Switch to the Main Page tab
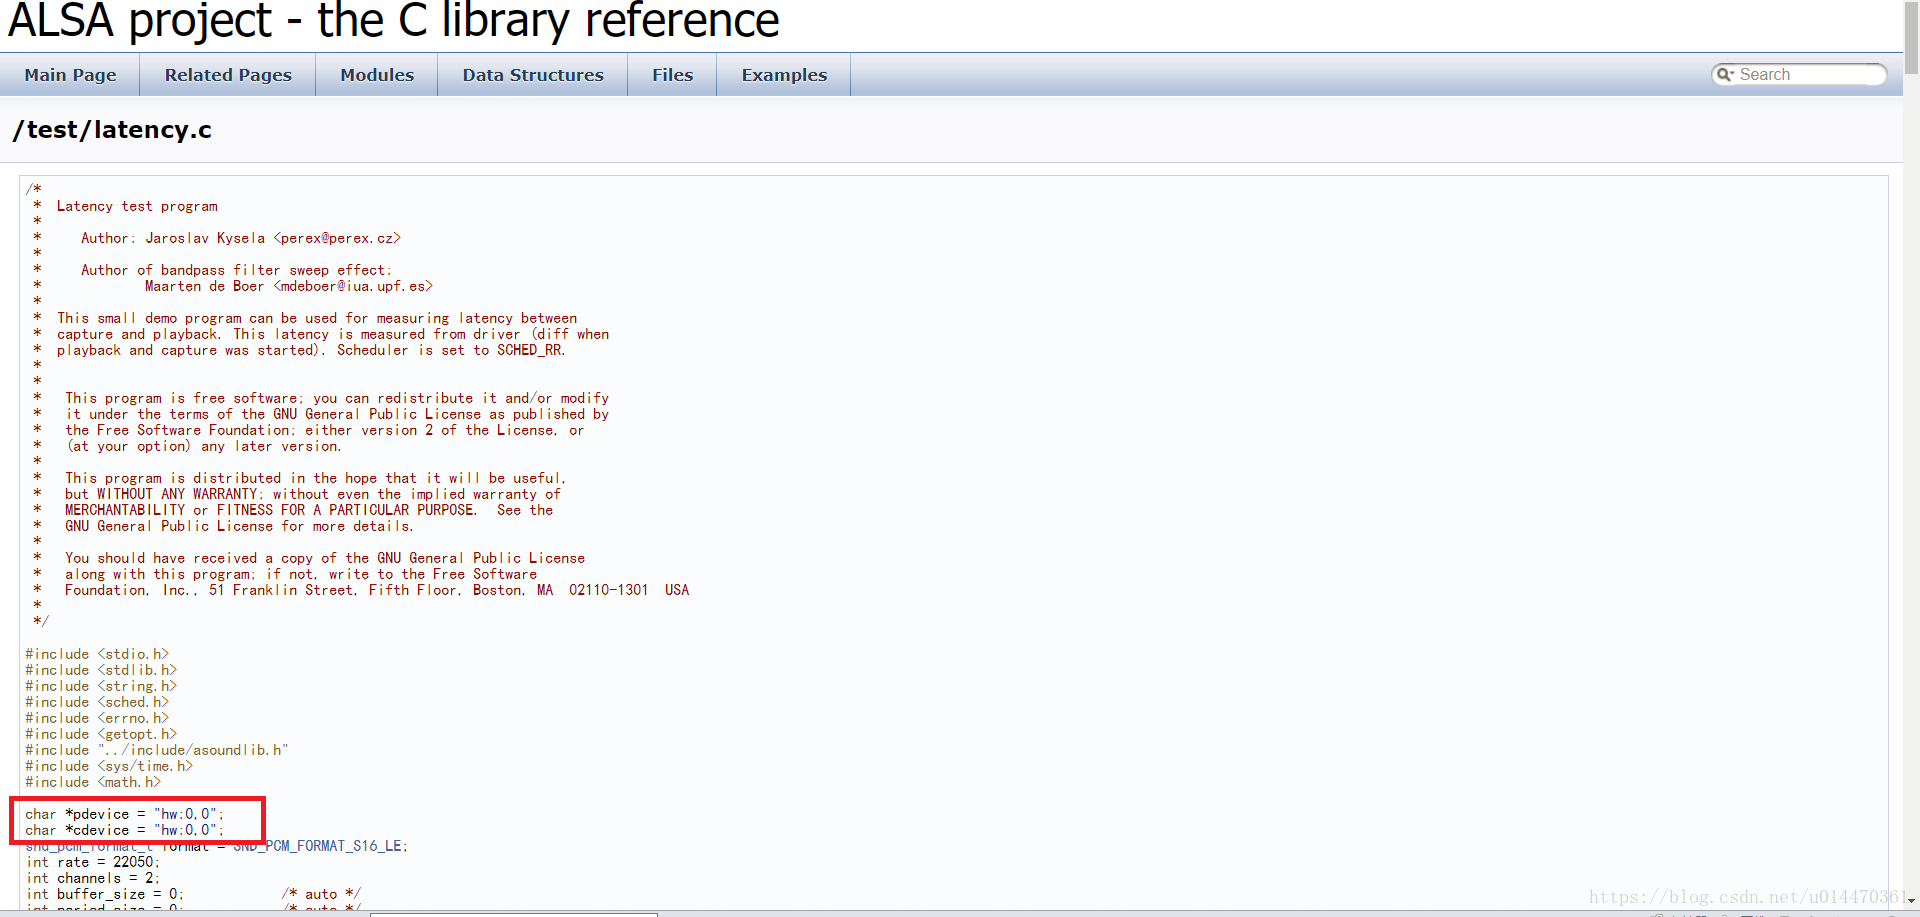This screenshot has width=1920, height=917. coord(70,74)
